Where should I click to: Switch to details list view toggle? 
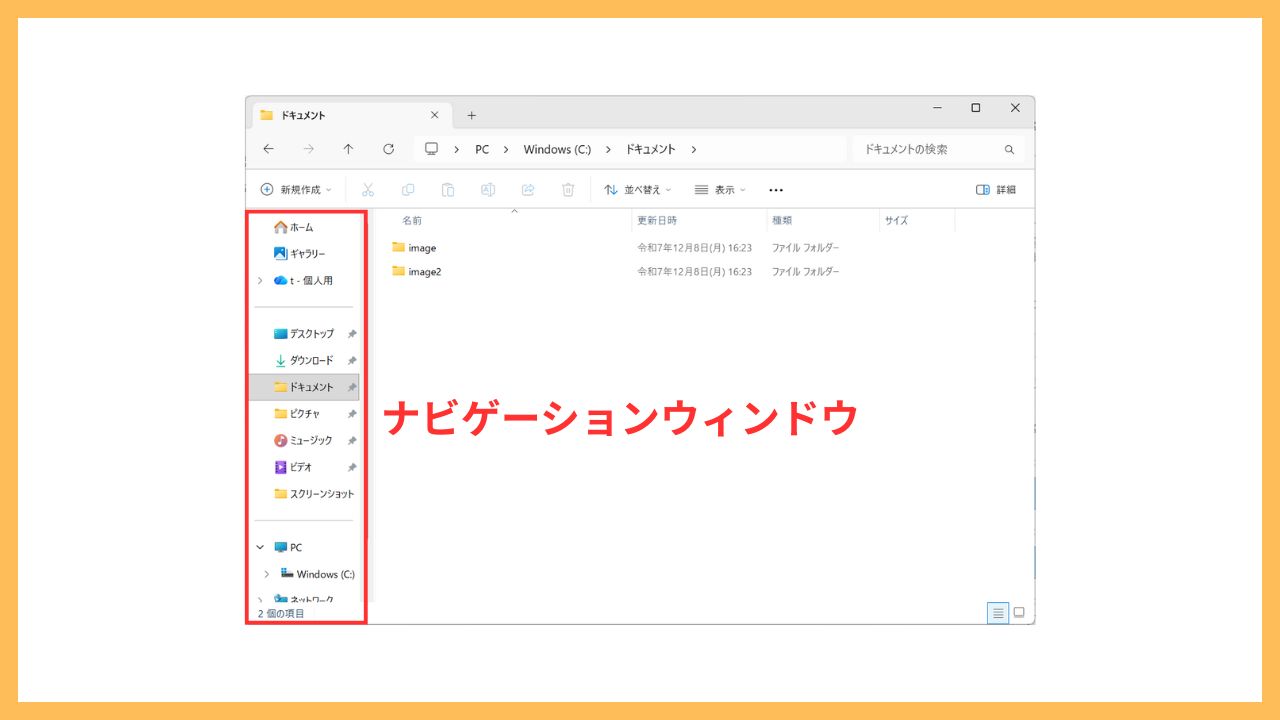[x=998, y=613]
